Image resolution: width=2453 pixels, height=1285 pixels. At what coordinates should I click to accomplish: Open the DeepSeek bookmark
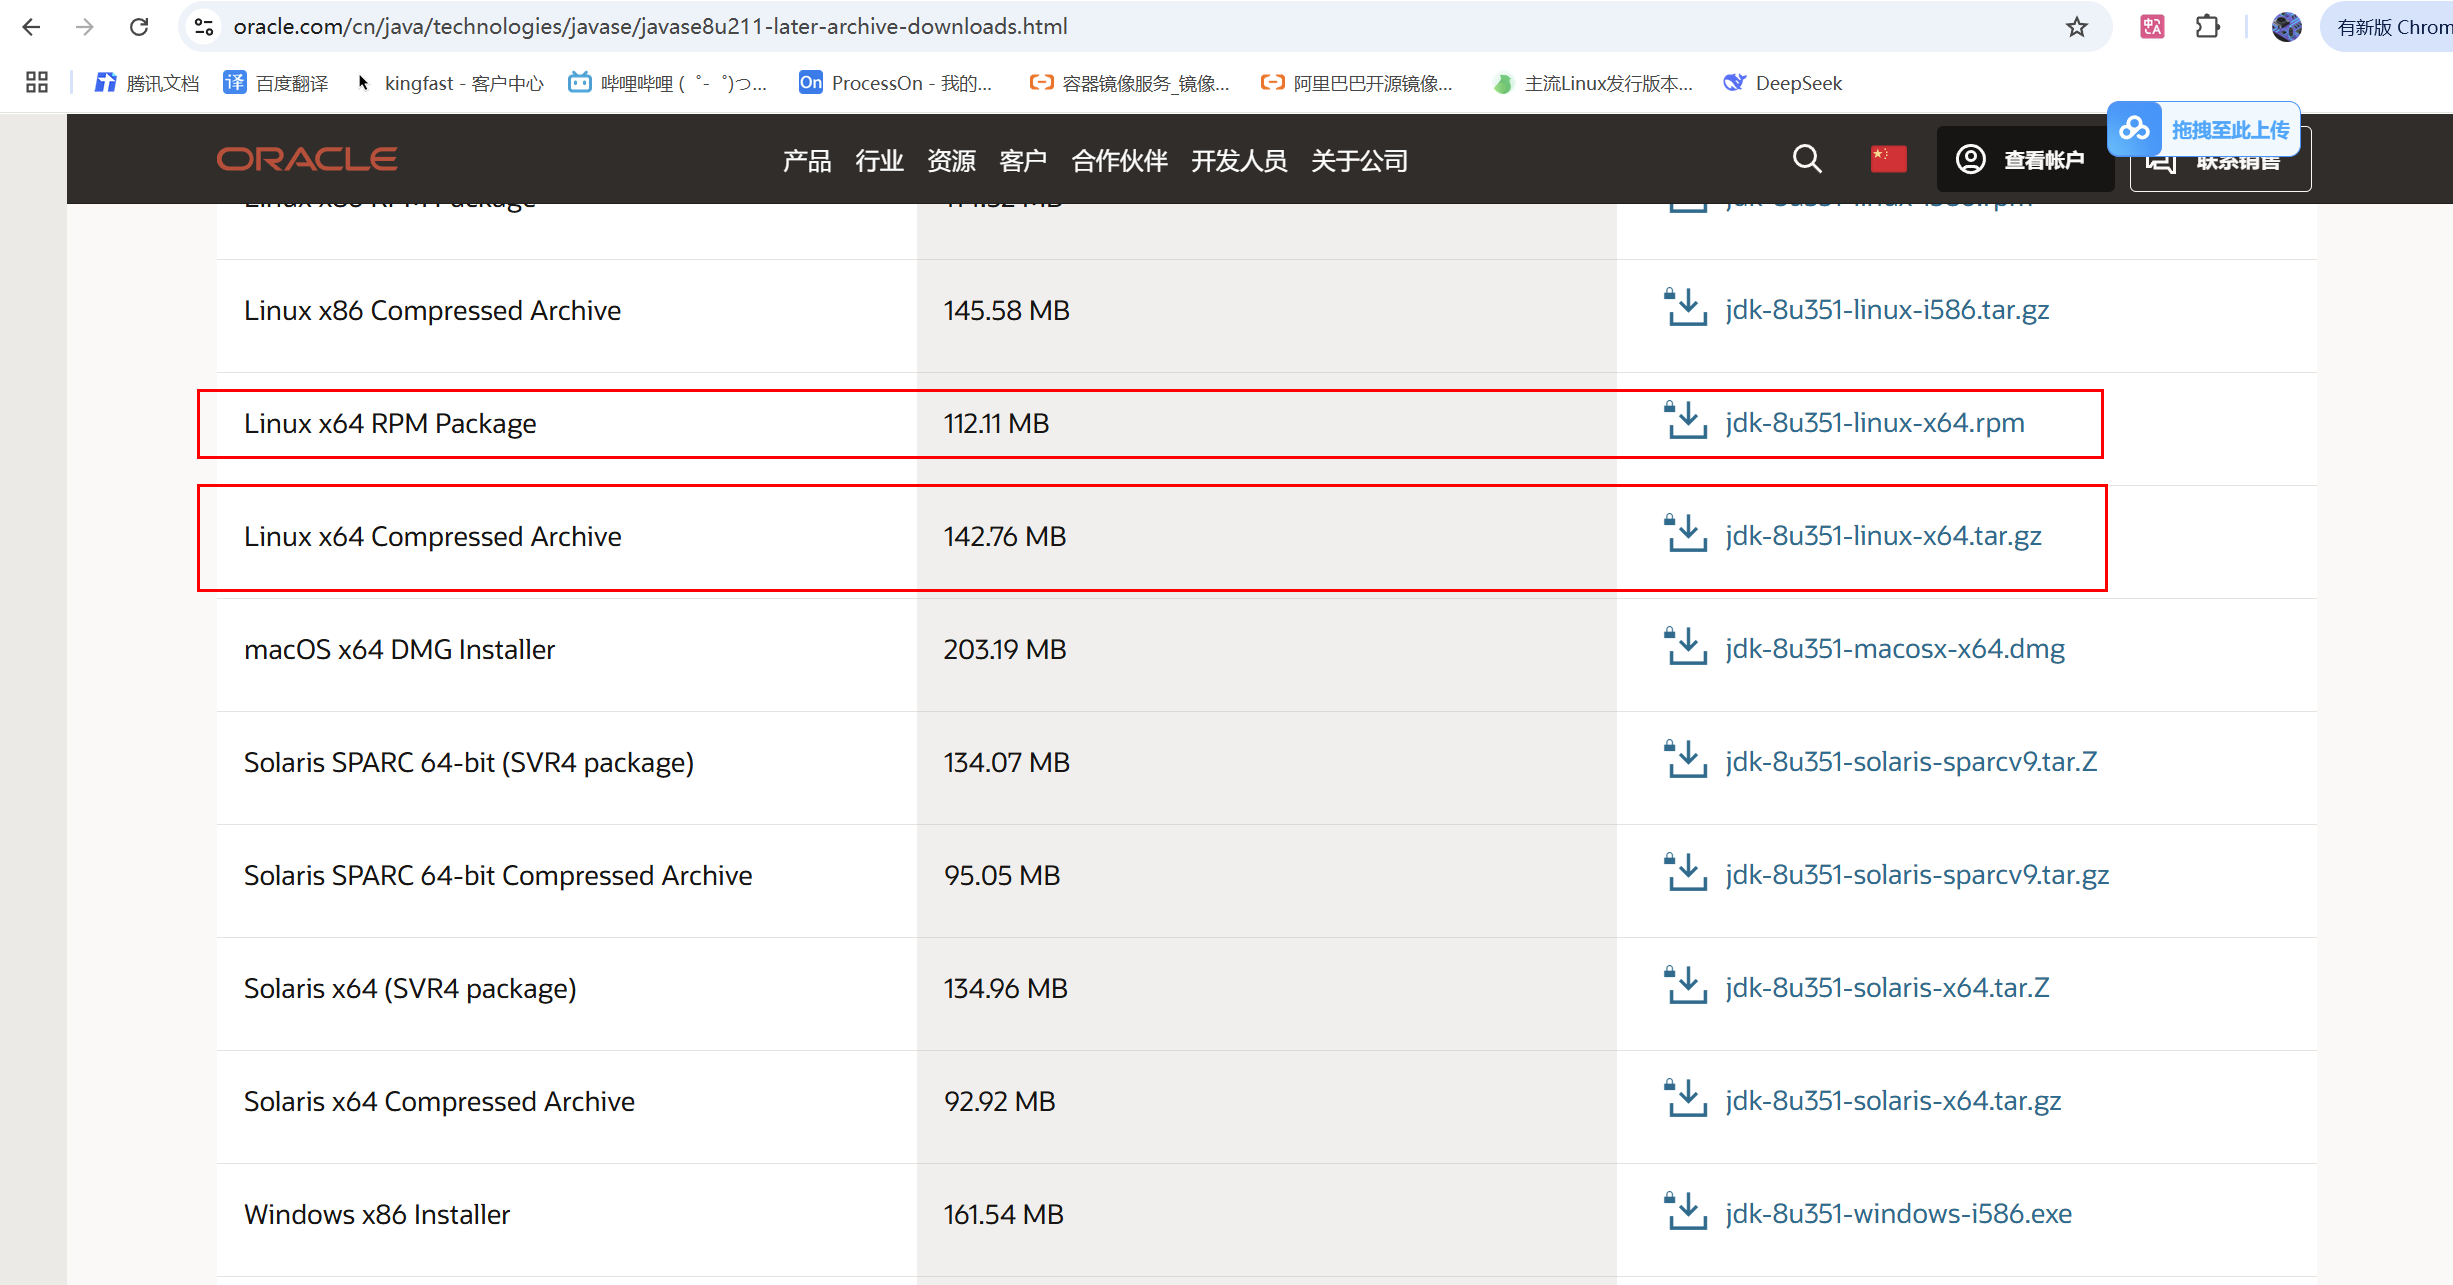(x=1783, y=83)
